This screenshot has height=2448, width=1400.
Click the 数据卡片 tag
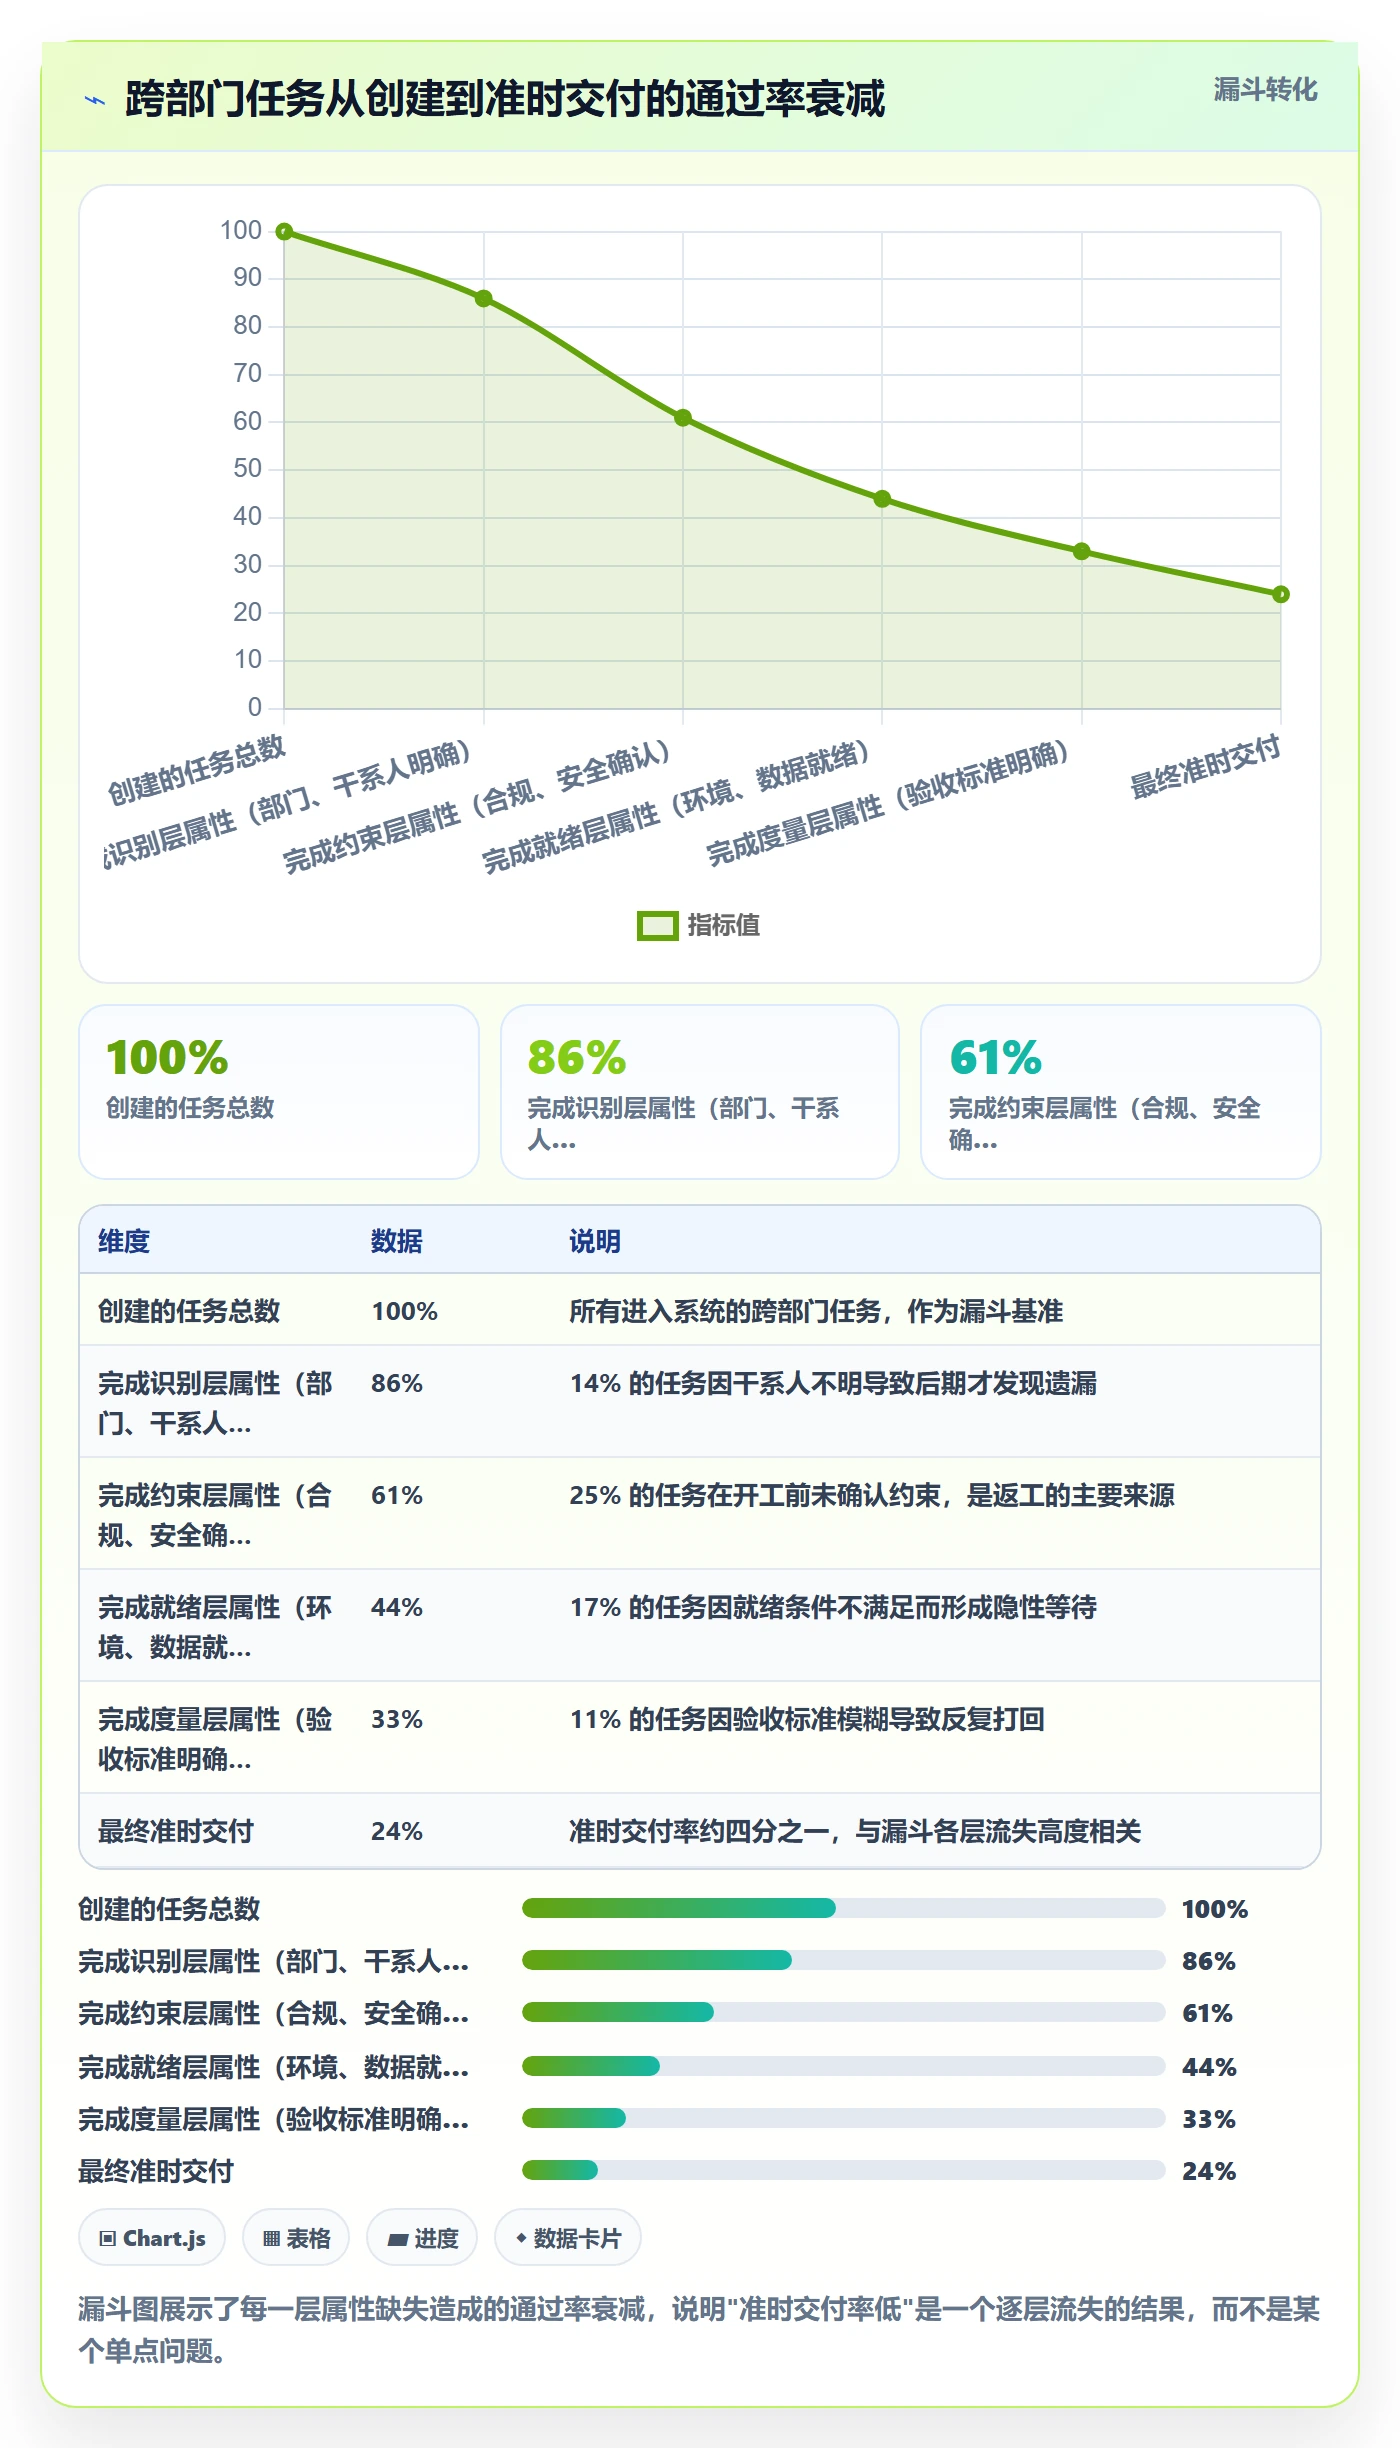[x=568, y=2238]
